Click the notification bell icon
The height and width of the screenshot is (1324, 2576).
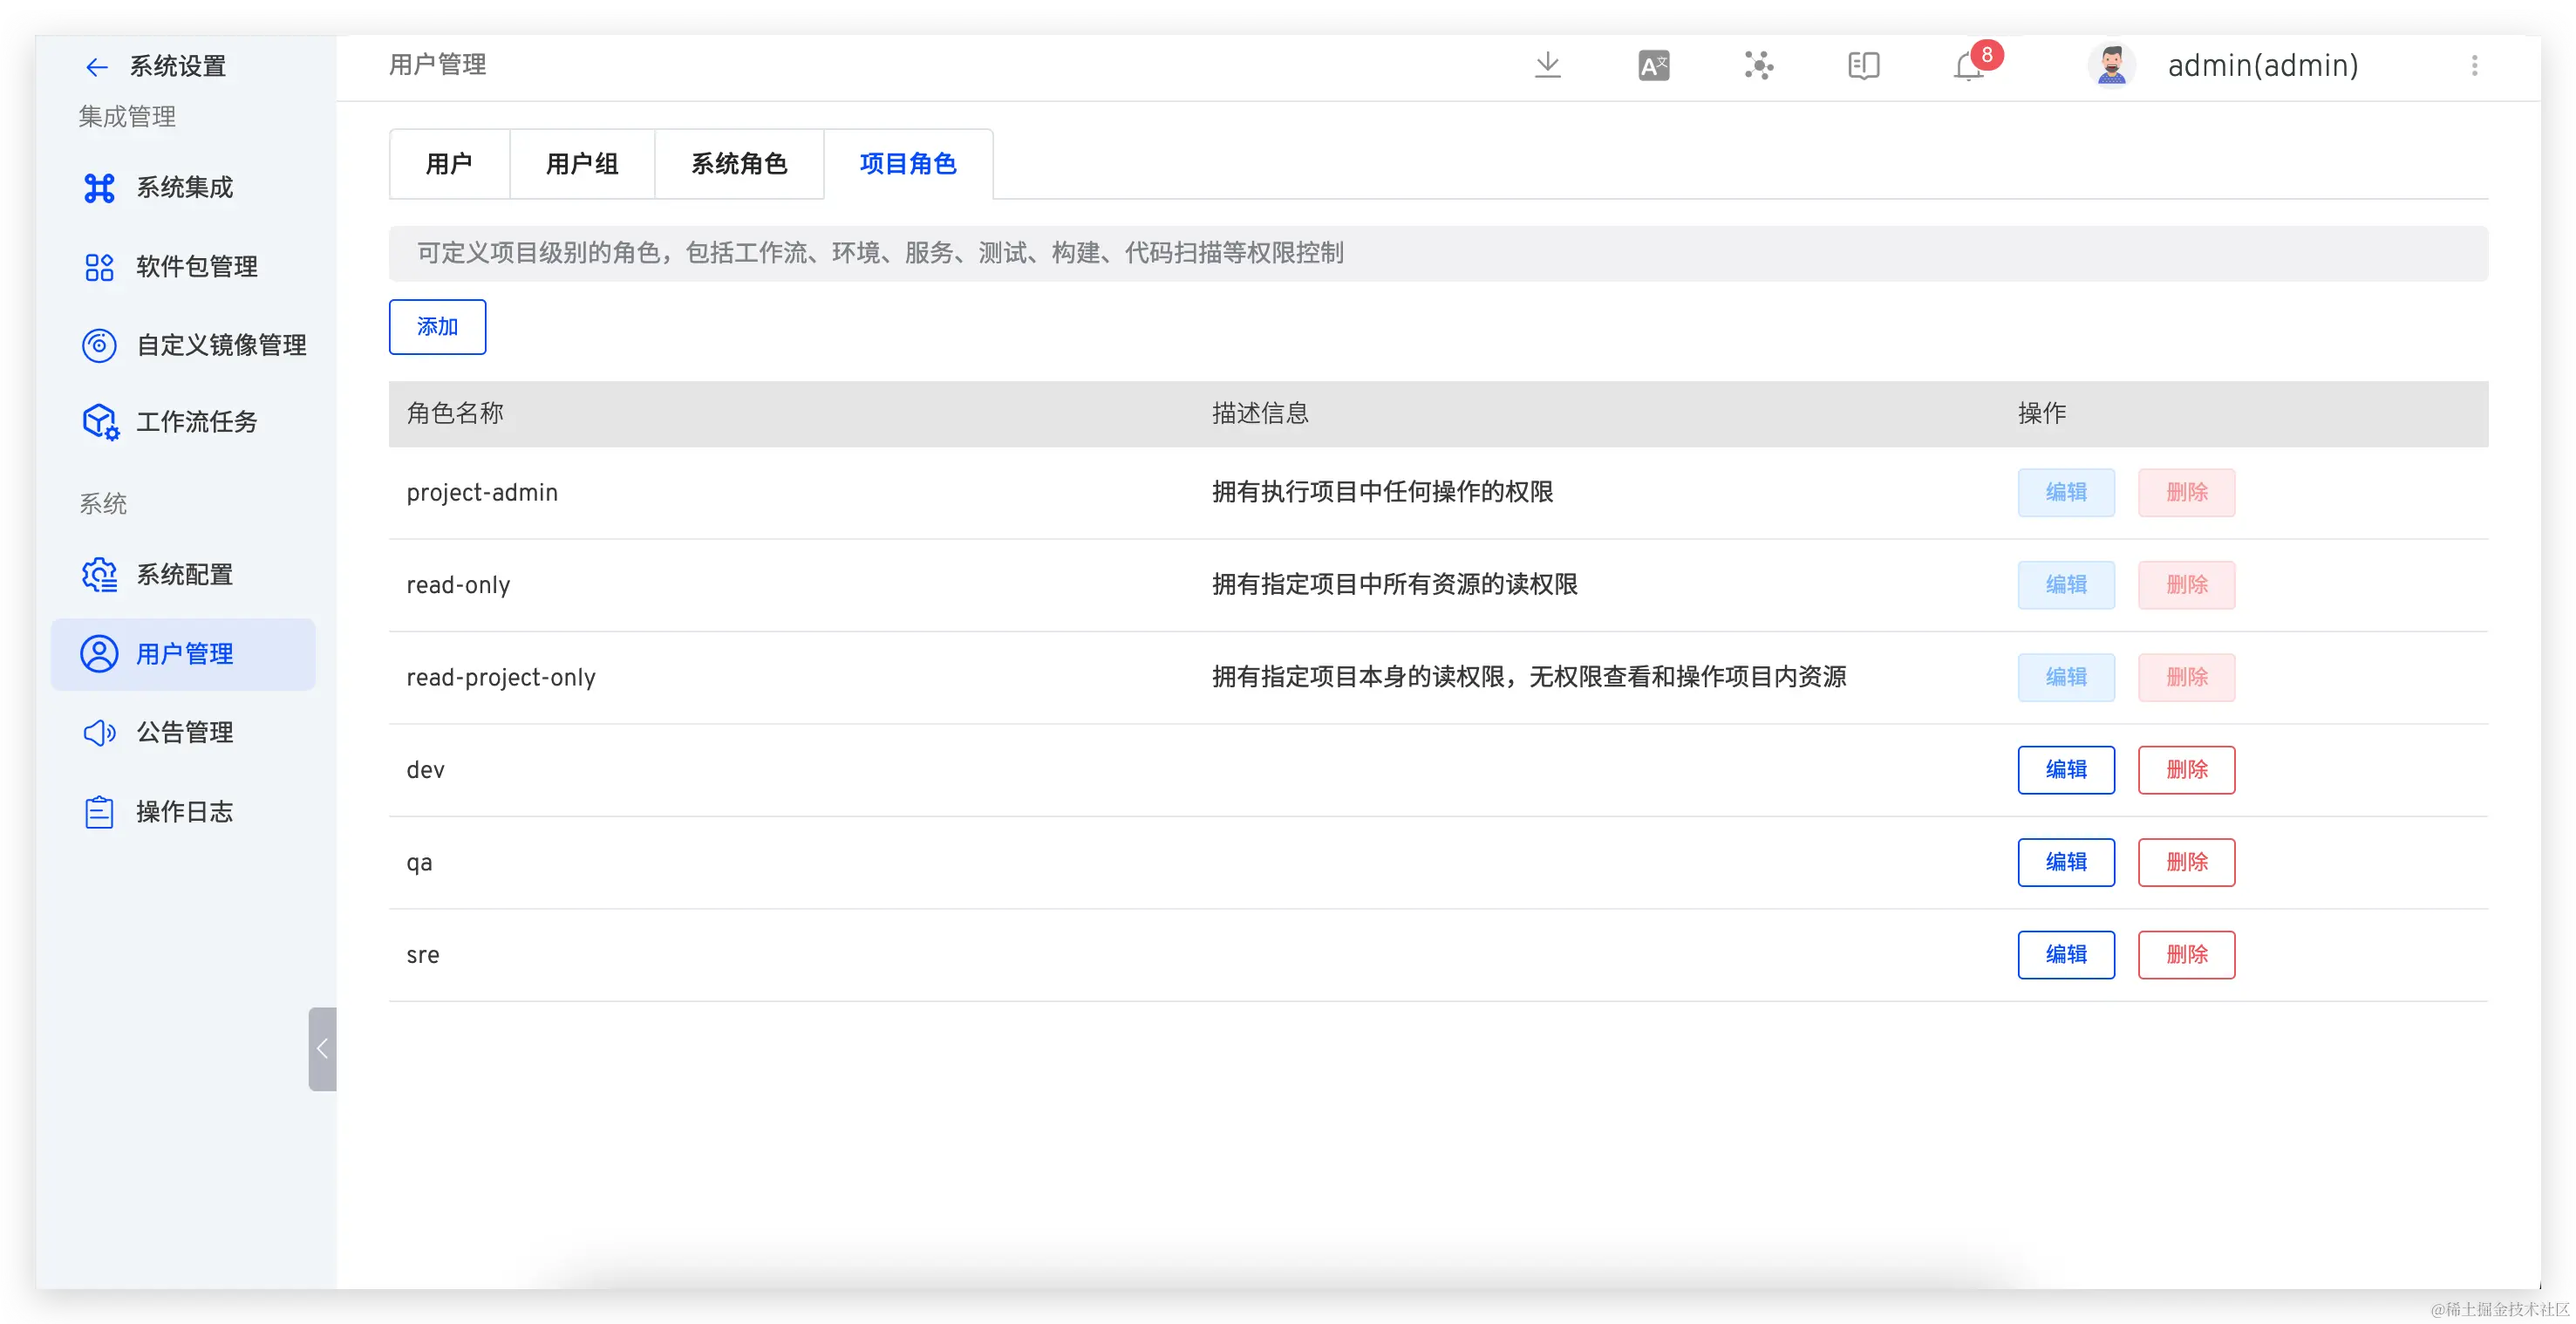coord(1968,66)
